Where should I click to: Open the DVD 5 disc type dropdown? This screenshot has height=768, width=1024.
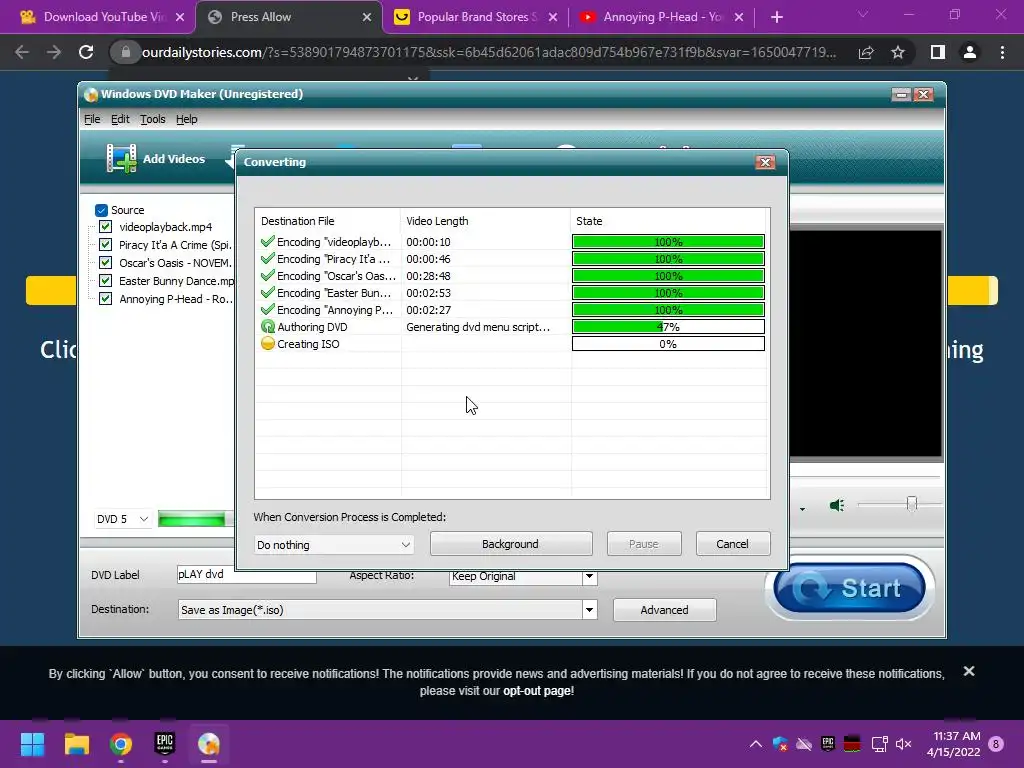123,519
